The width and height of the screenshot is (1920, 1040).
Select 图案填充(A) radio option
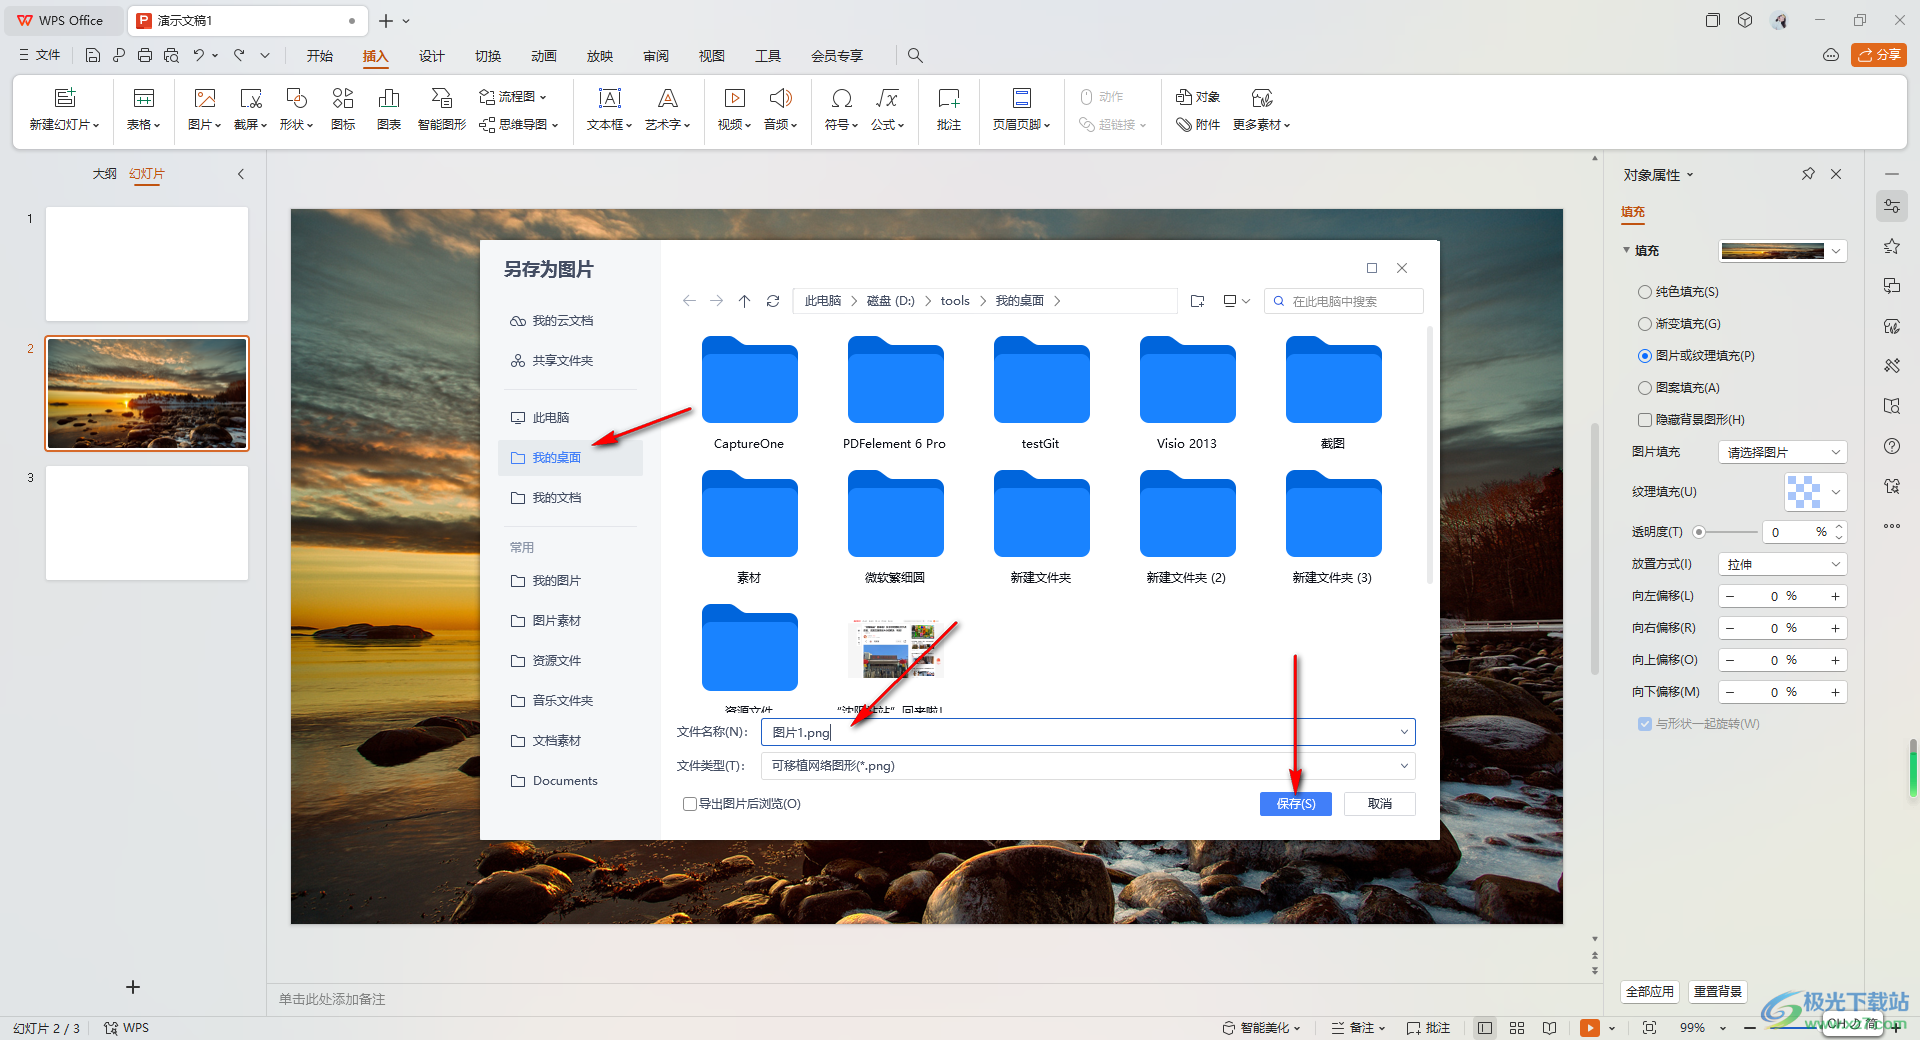point(1644,388)
